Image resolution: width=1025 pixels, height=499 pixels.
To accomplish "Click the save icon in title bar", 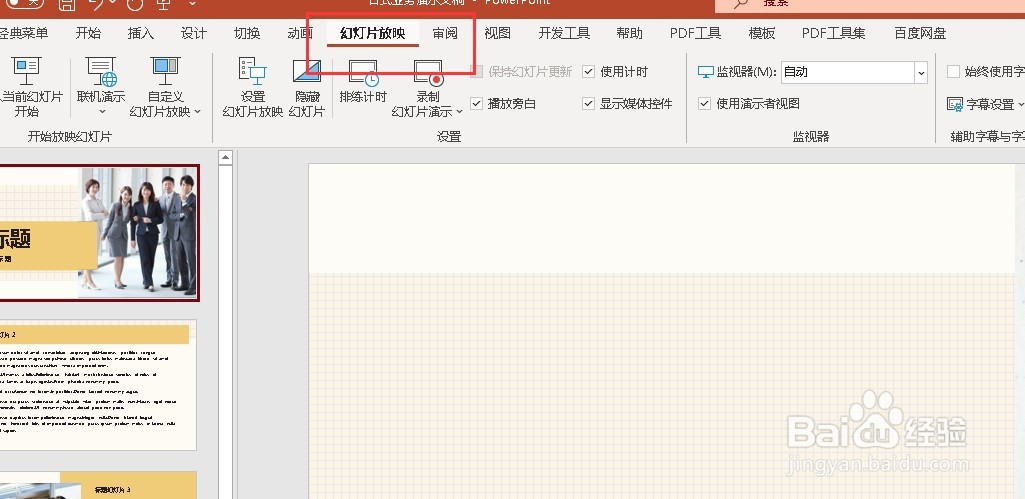I will (x=67, y=5).
